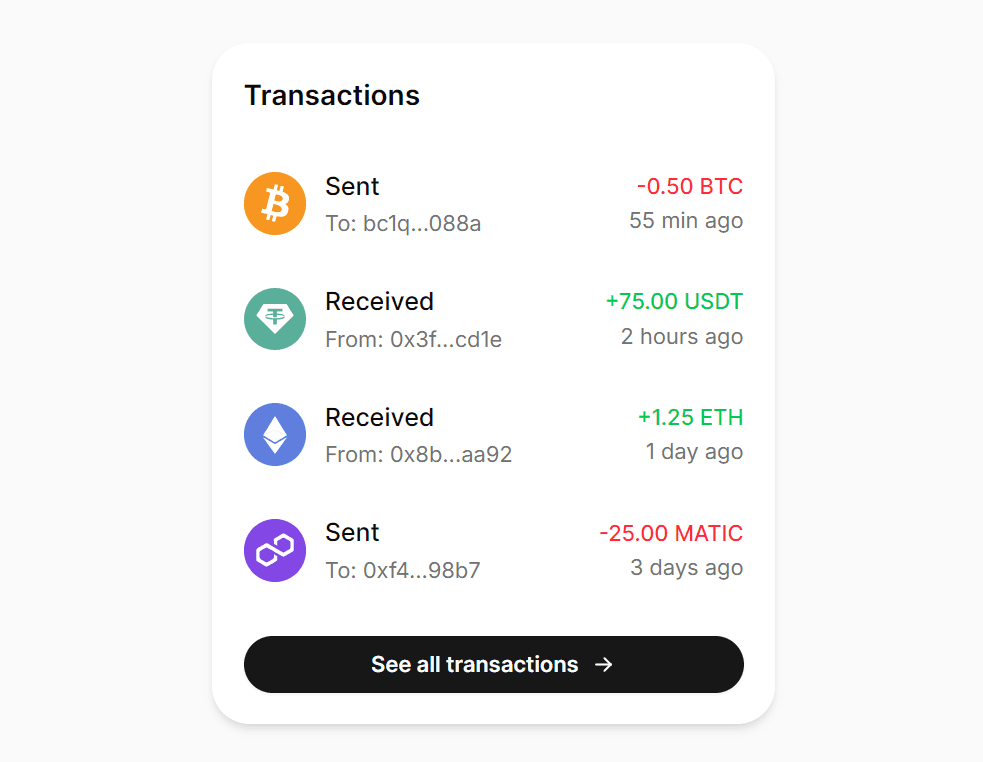Viewport: 983px width, 762px height.
Task: Select the Transactions heading
Action: pyautogui.click(x=331, y=95)
